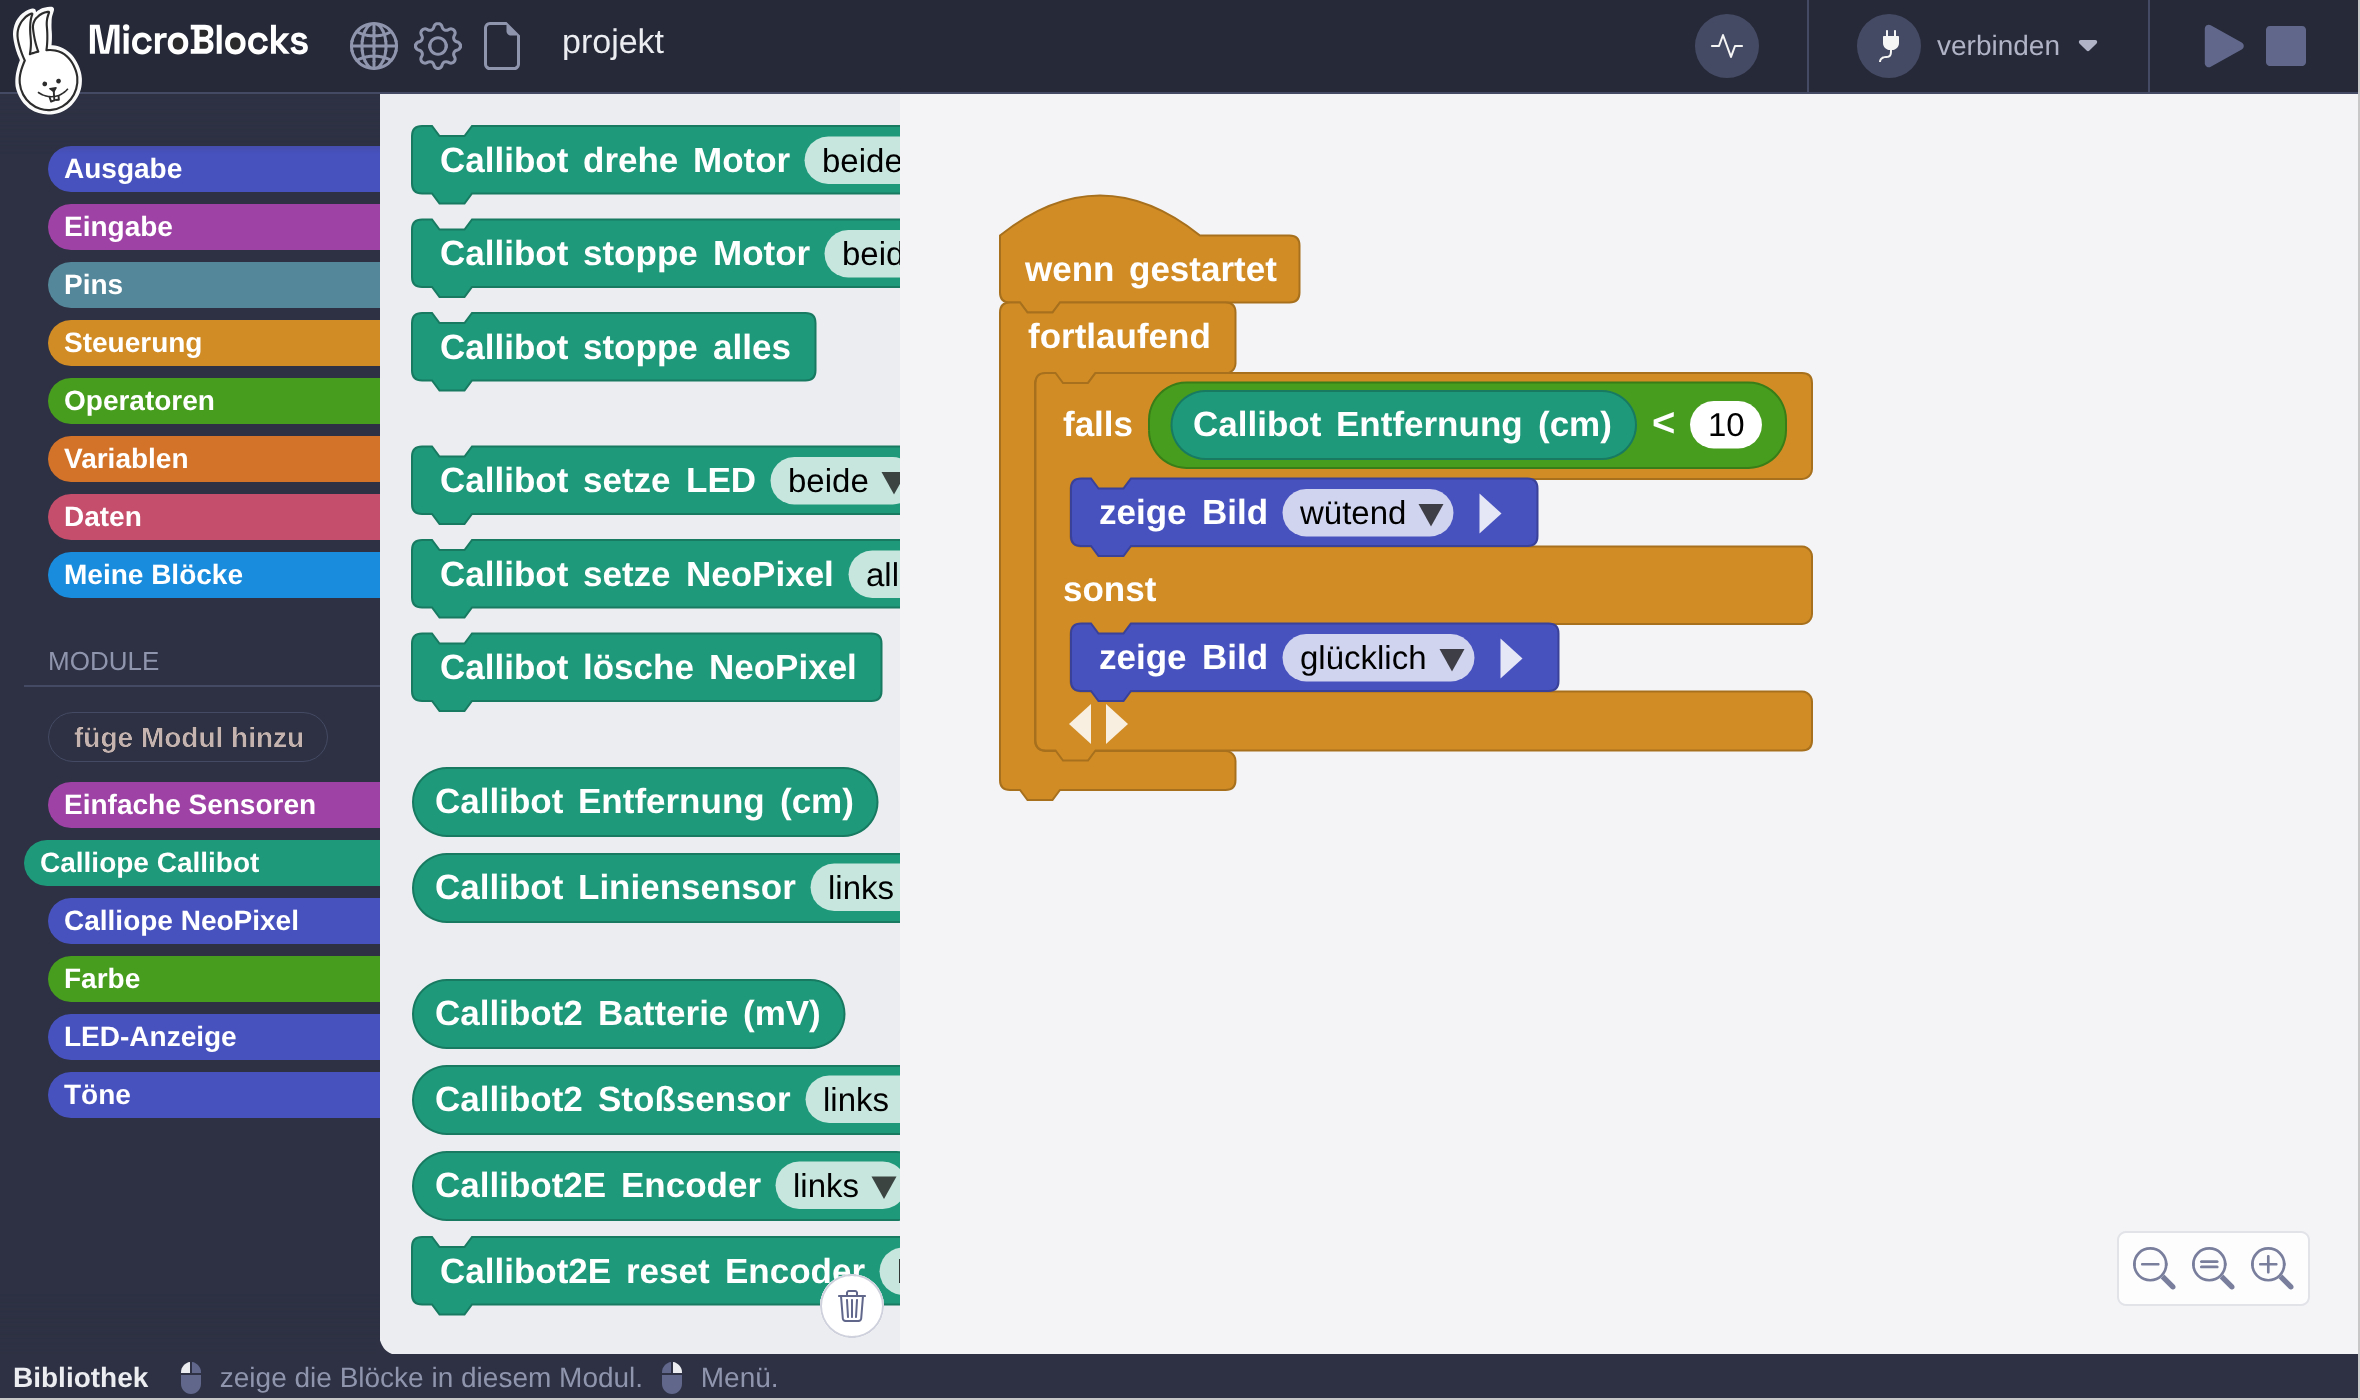Click the palette Callibot Entfernung (cm) block

644,802
